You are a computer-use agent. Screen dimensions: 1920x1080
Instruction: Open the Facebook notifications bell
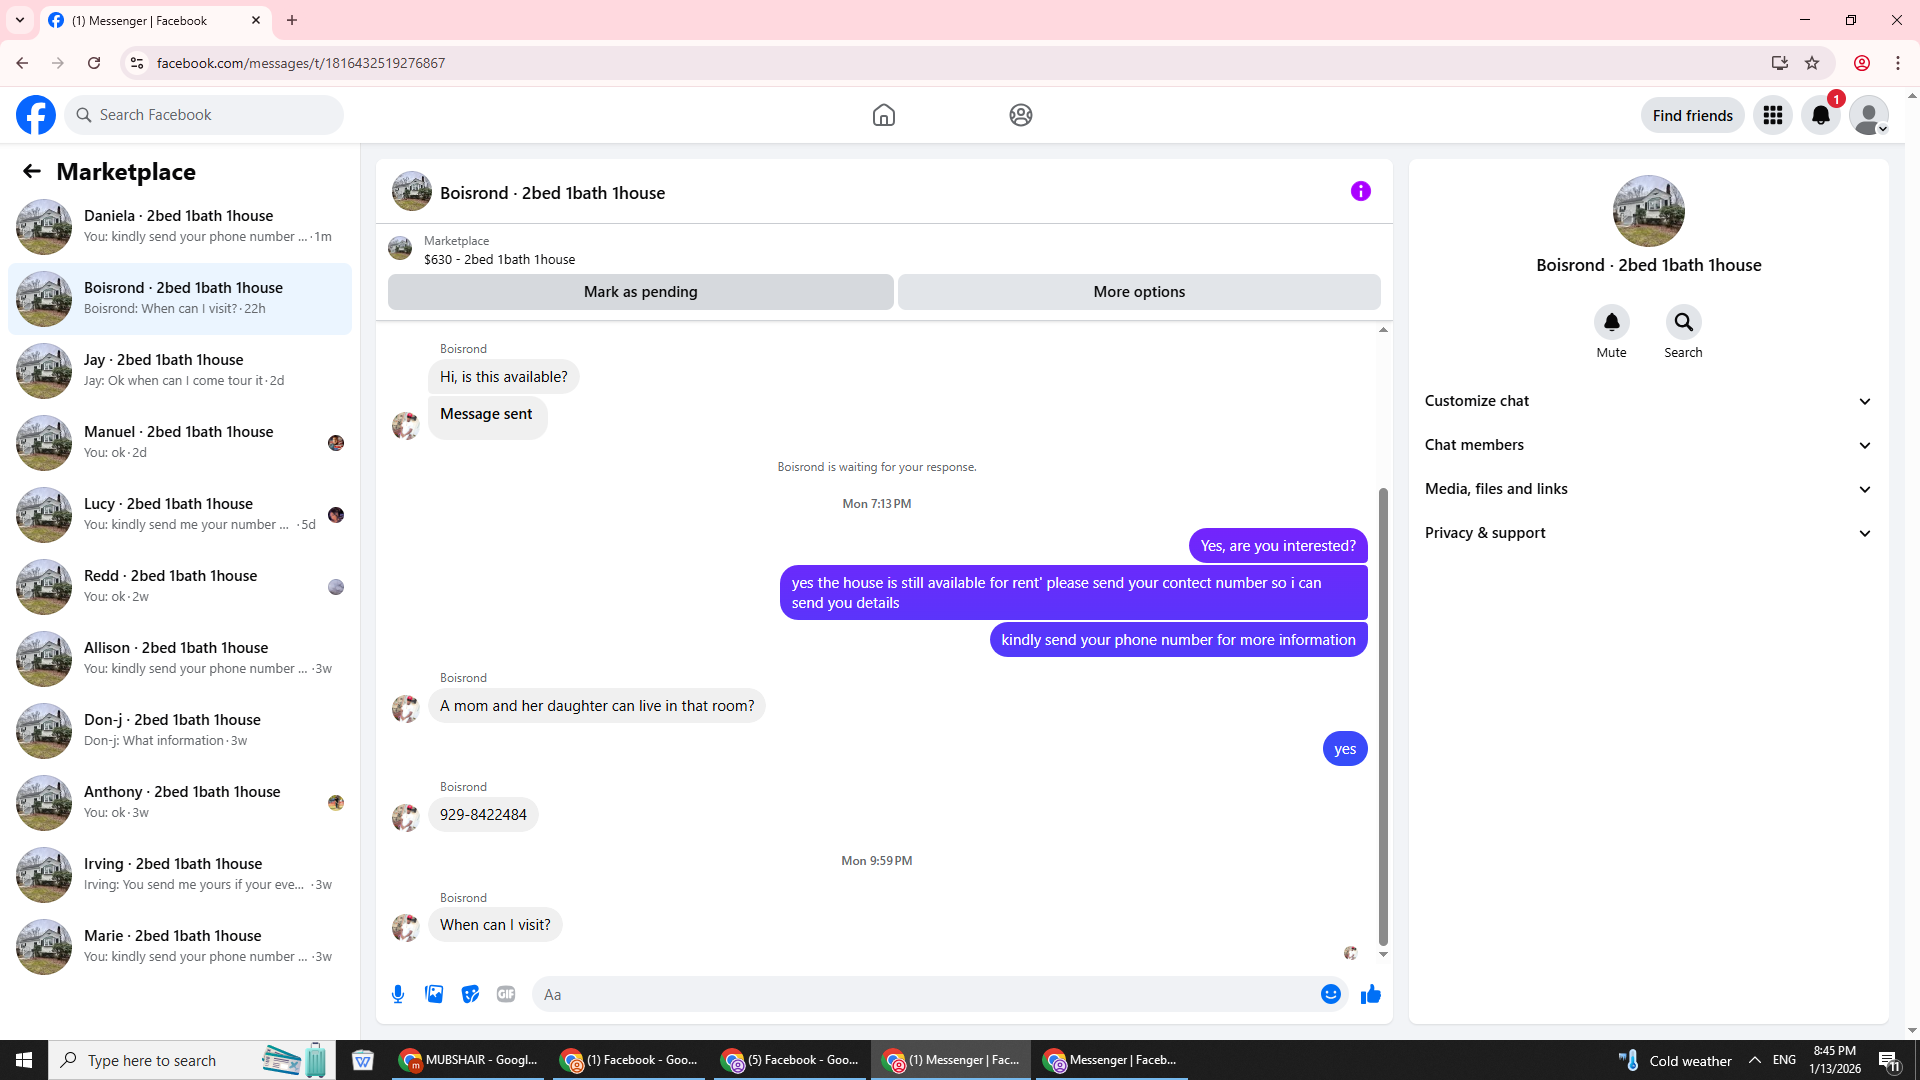1820,116
